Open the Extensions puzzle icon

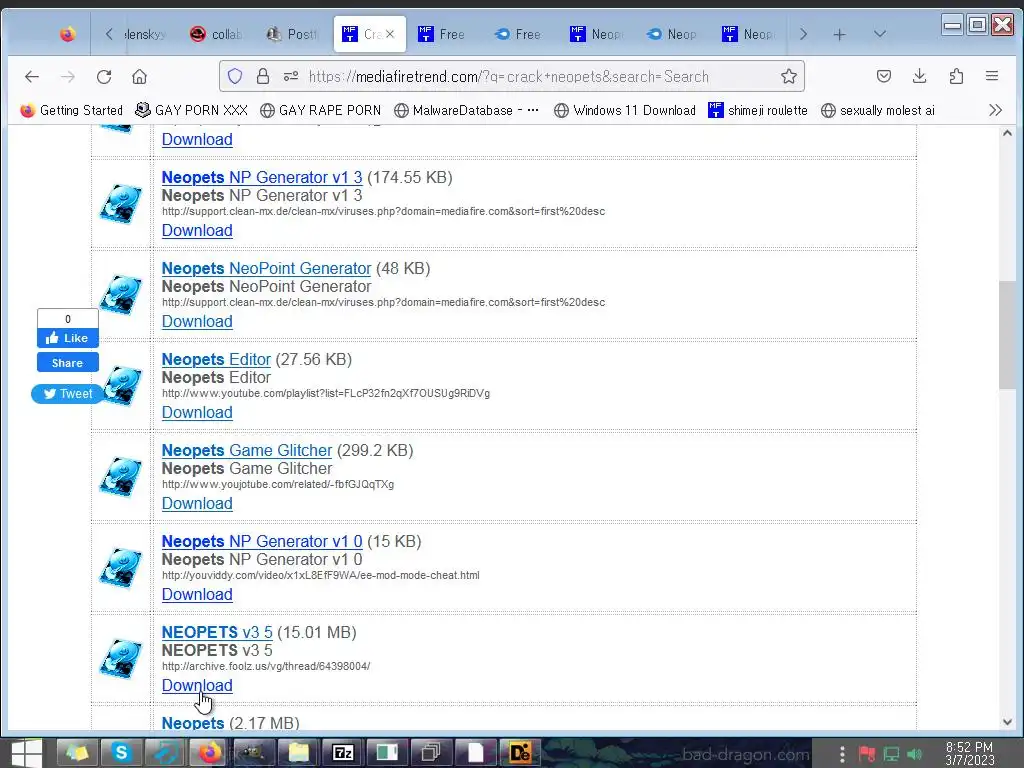pos(956,76)
